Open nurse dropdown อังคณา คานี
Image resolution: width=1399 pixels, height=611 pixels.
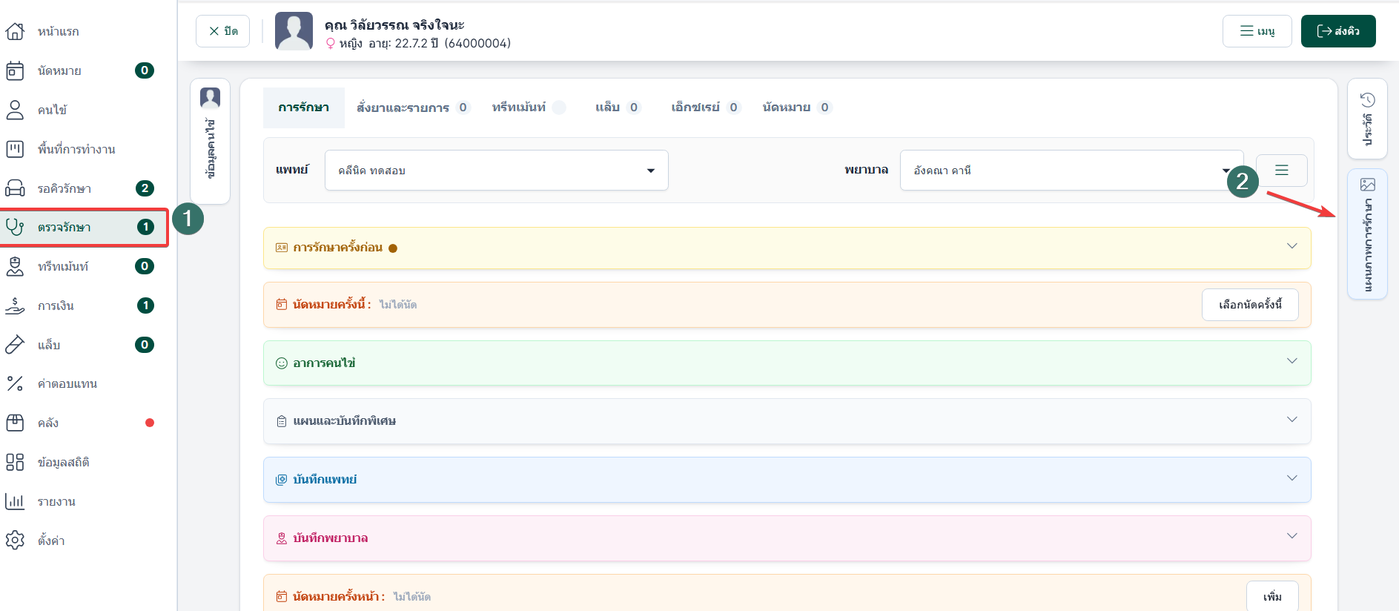coord(1071,170)
